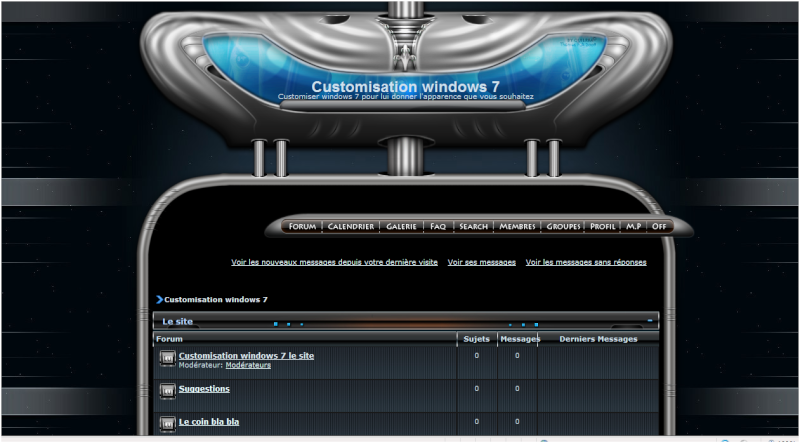The height and width of the screenshot is (443, 800).
Task: Click the banner subtitle about customising Windows 7
Action: [x=406, y=96]
